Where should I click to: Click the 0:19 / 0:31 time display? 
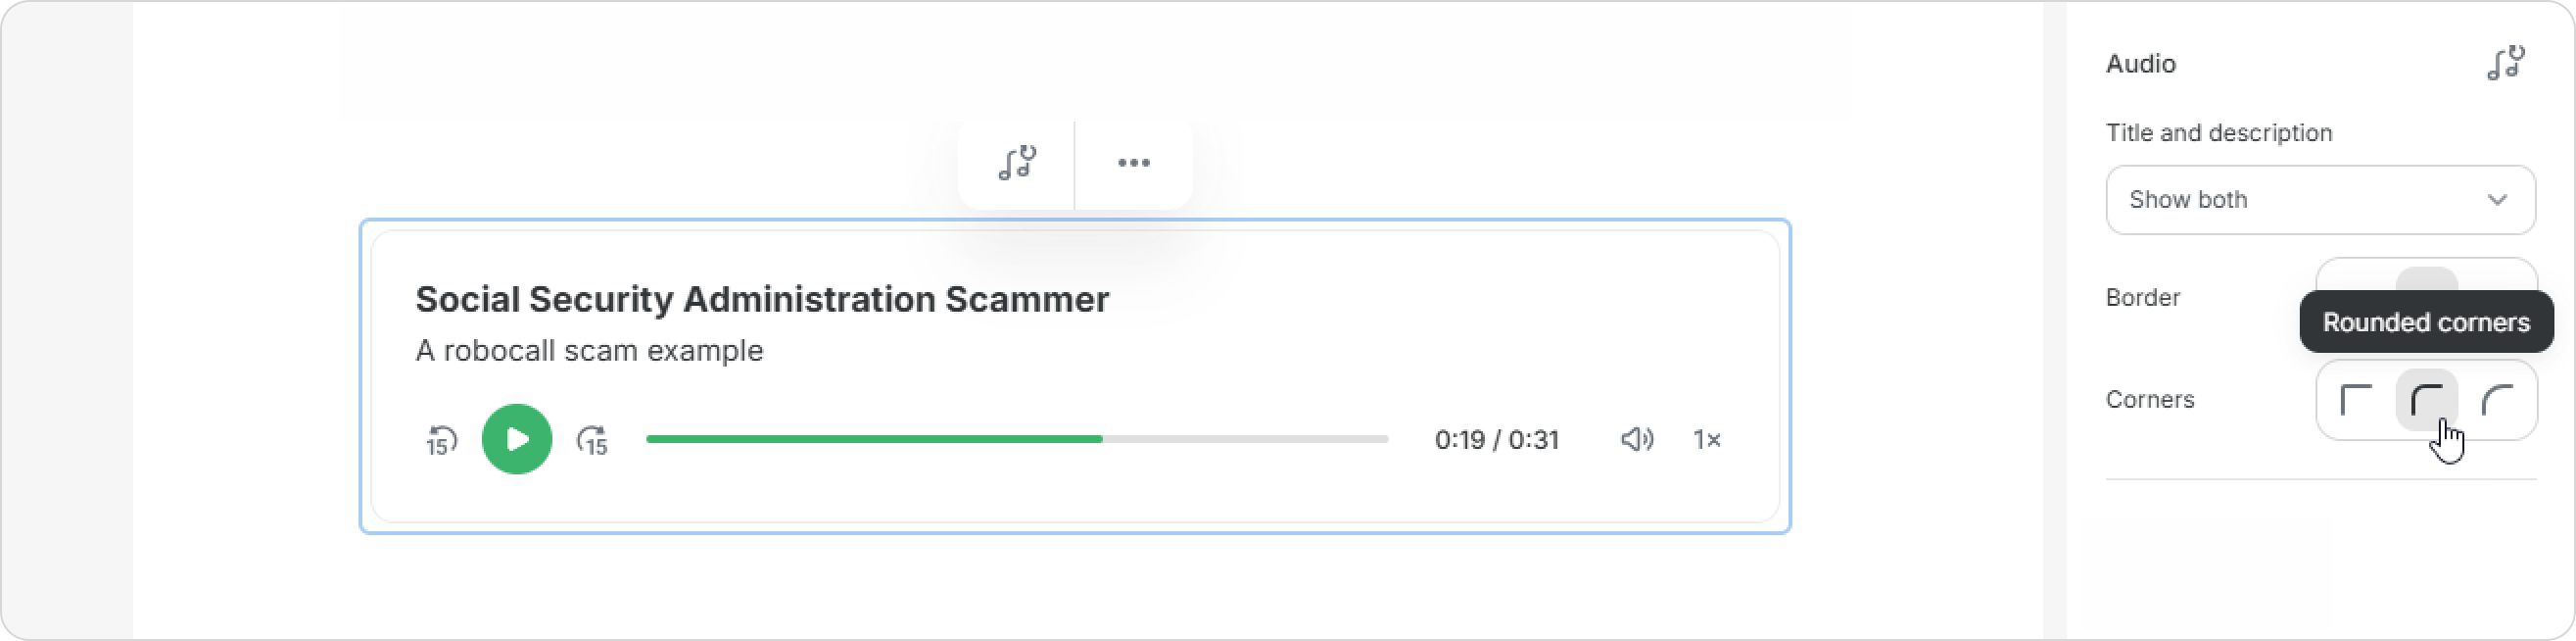(1496, 440)
